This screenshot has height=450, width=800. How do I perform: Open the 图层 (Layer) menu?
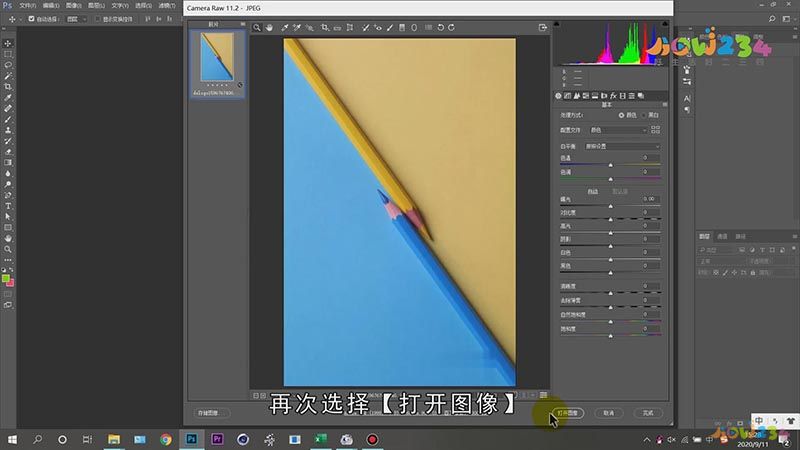(x=96, y=6)
